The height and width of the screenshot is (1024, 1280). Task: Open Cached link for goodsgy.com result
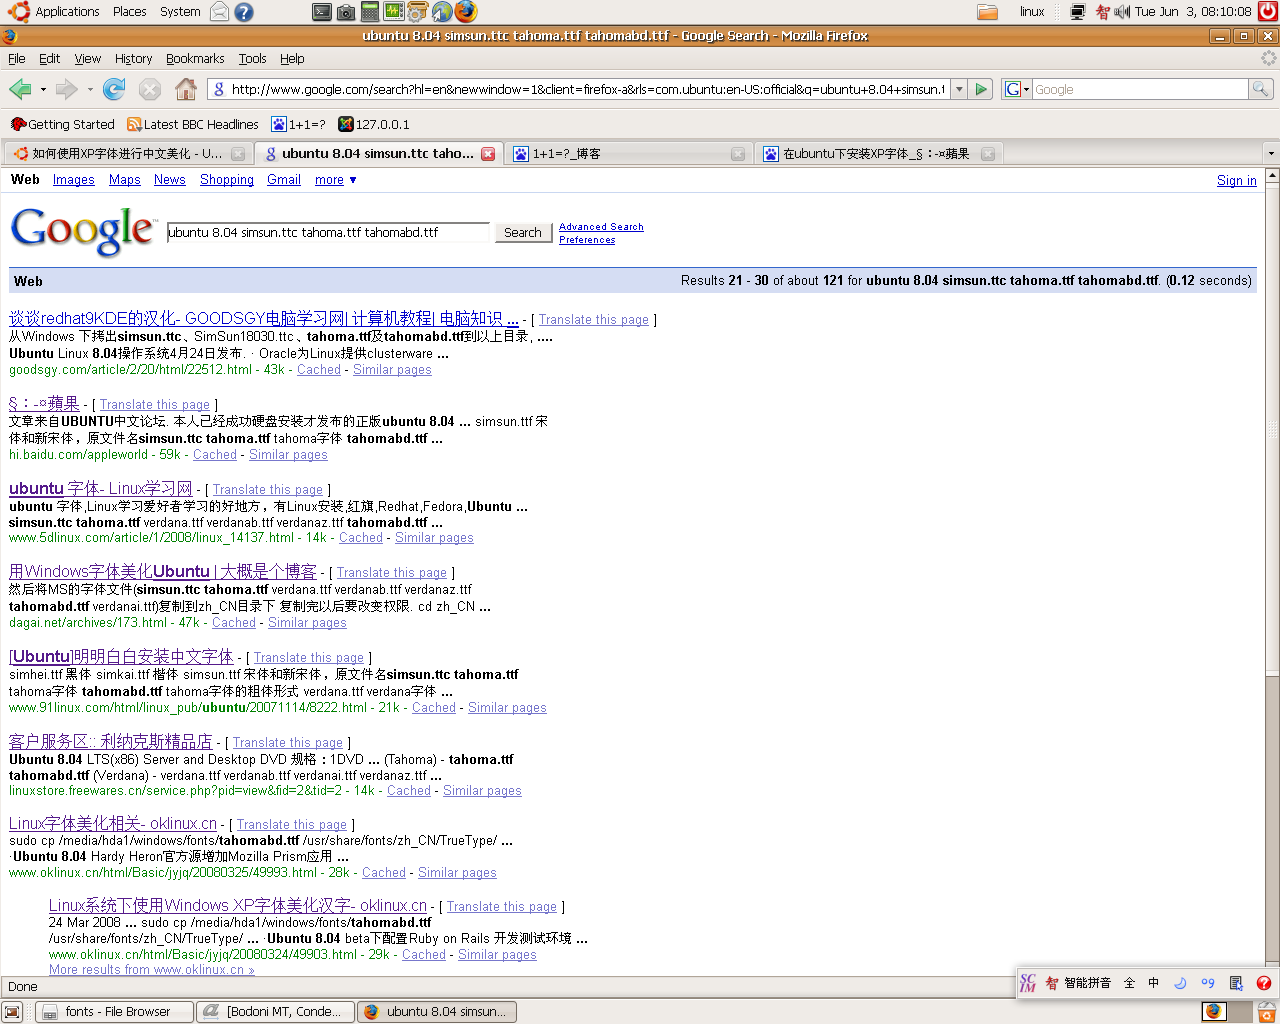coord(319,370)
